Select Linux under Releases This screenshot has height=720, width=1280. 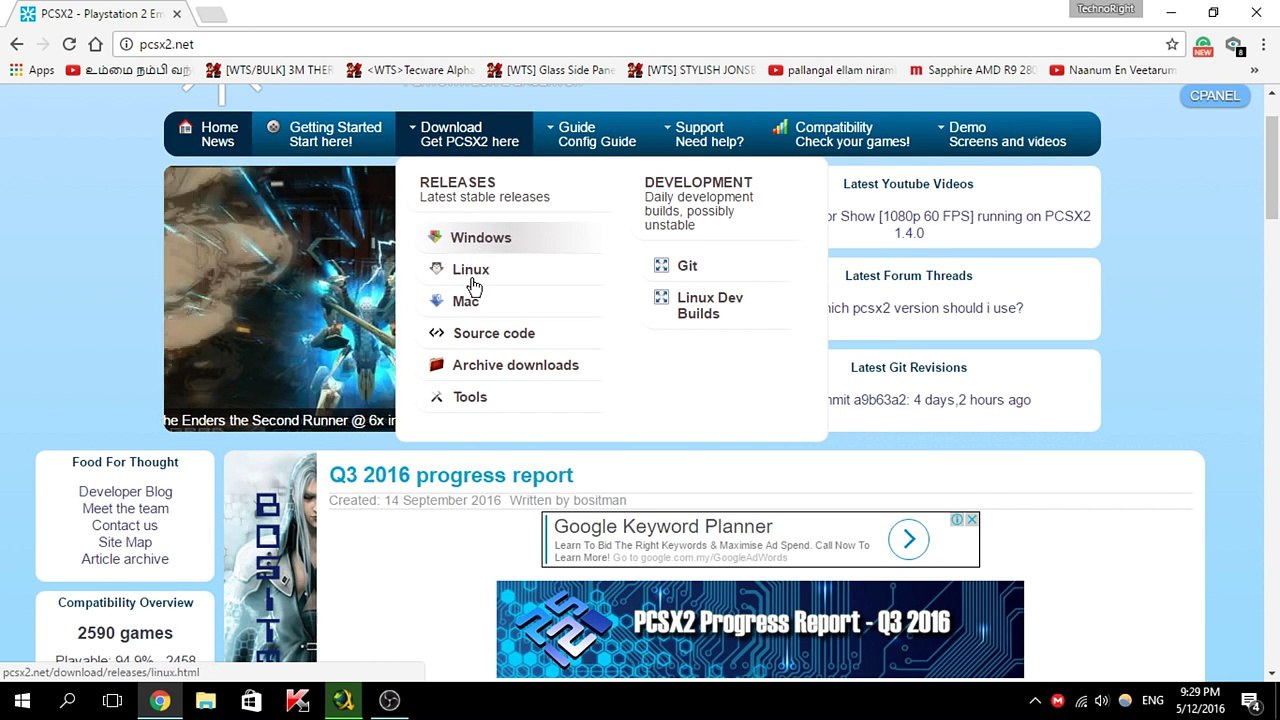point(470,269)
